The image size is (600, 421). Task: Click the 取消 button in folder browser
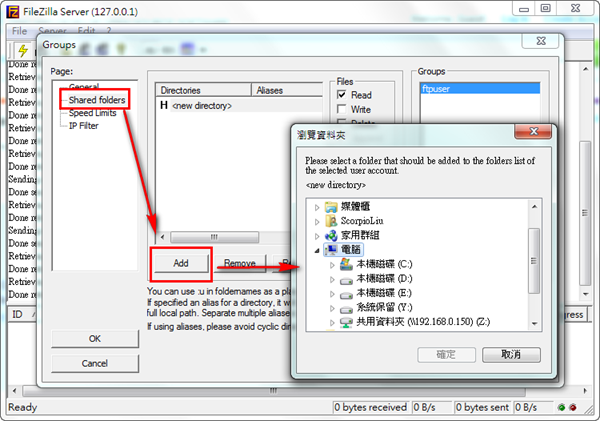point(511,355)
